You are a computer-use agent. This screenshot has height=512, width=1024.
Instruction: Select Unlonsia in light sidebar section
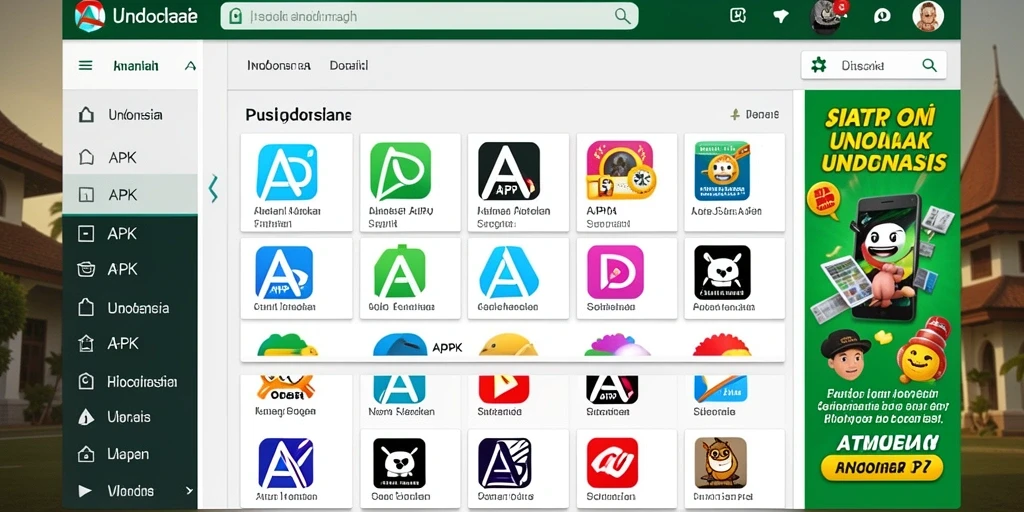(x=130, y=116)
